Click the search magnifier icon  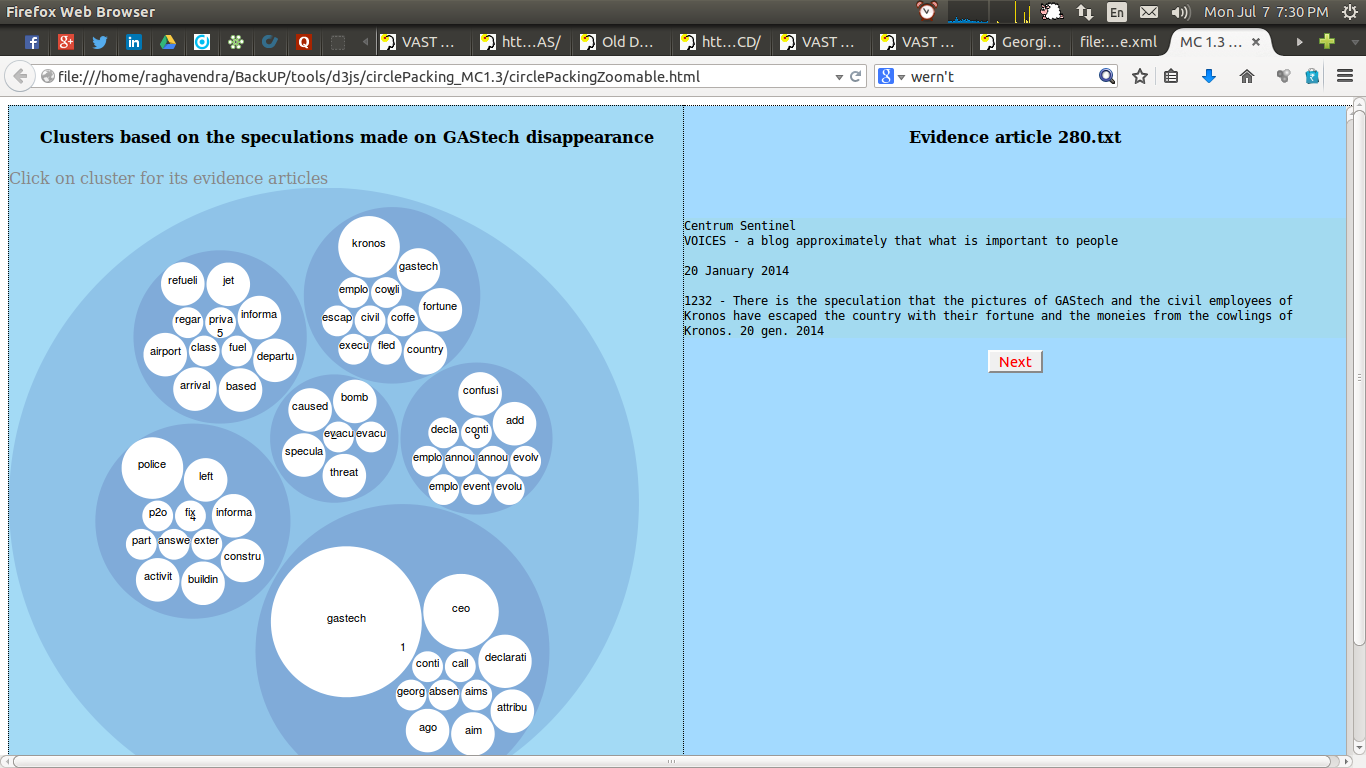[x=1106, y=76]
